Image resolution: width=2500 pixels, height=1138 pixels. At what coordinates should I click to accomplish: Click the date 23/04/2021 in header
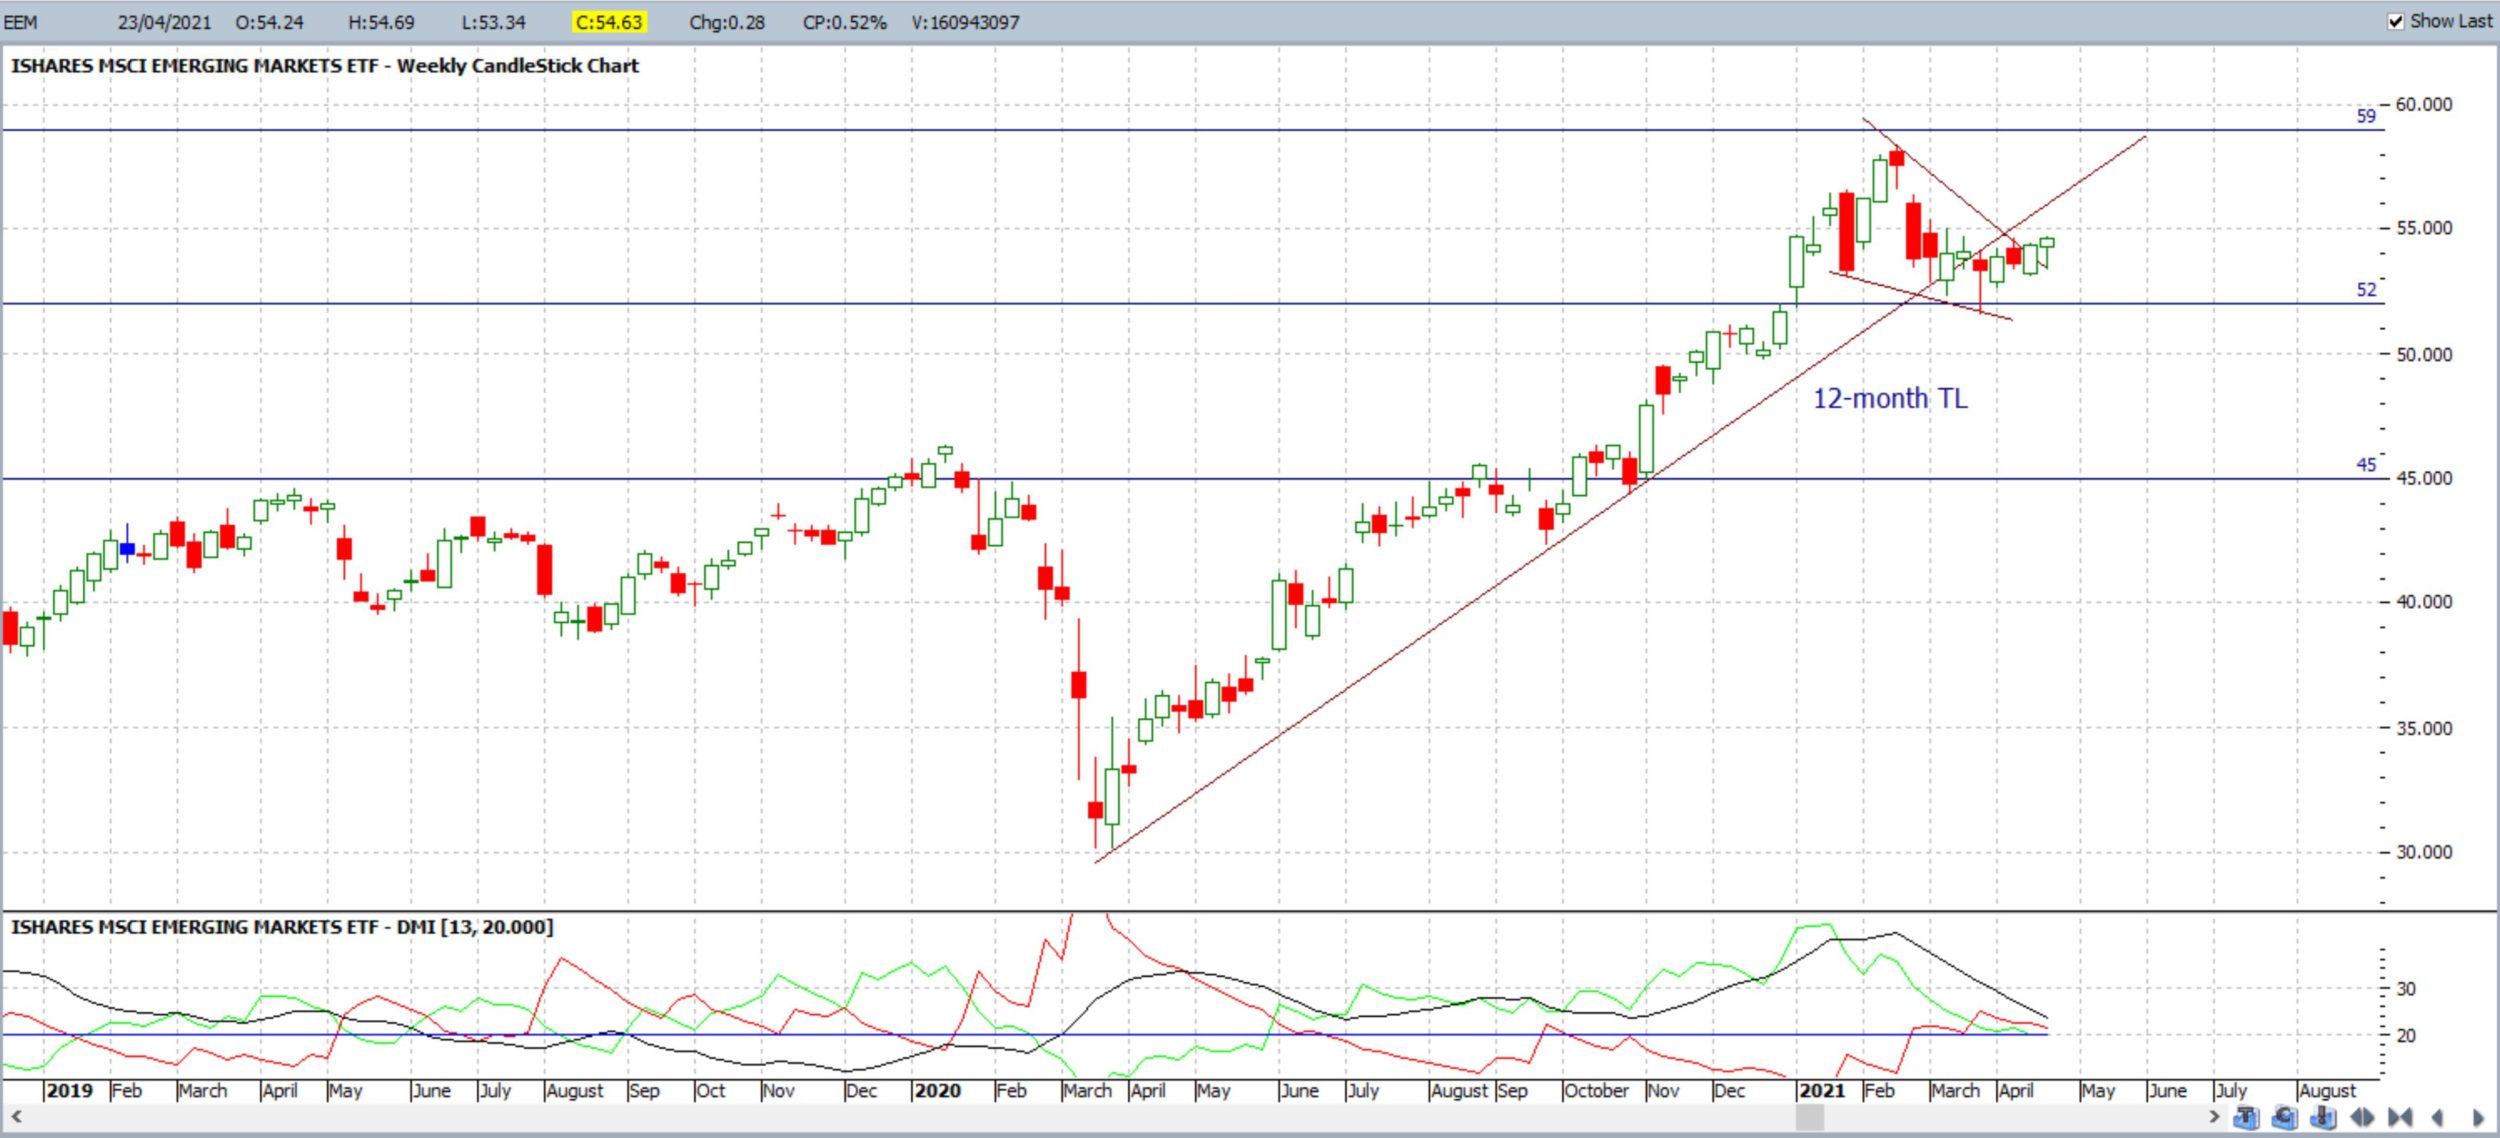click(164, 22)
